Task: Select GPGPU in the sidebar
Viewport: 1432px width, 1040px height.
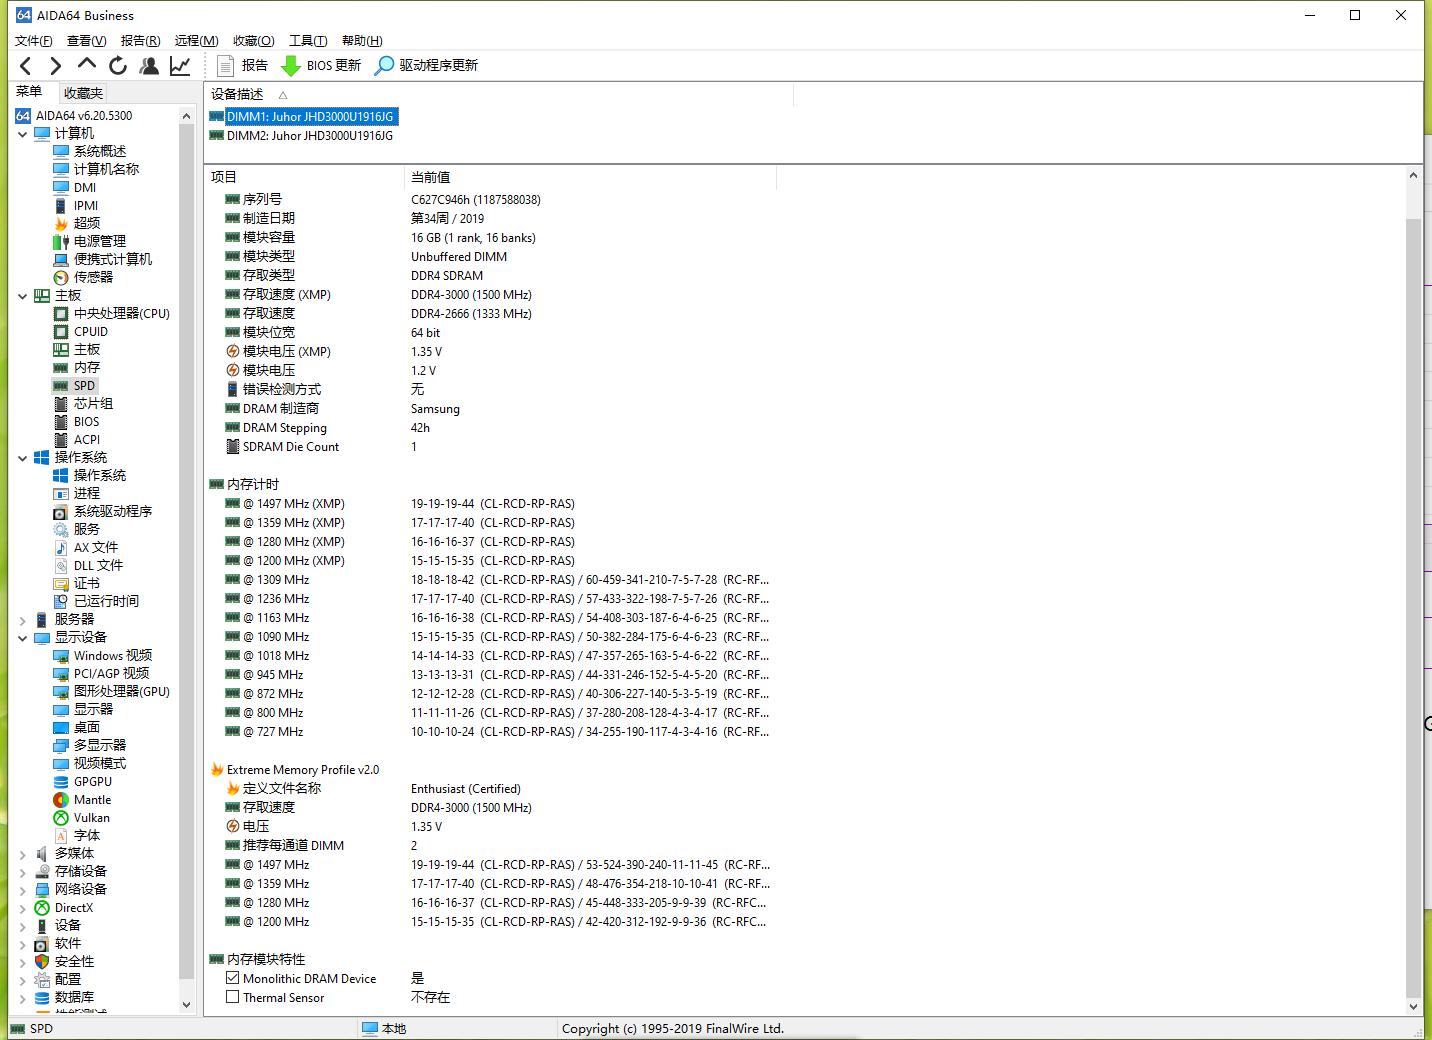Action: tap(92, 781)
